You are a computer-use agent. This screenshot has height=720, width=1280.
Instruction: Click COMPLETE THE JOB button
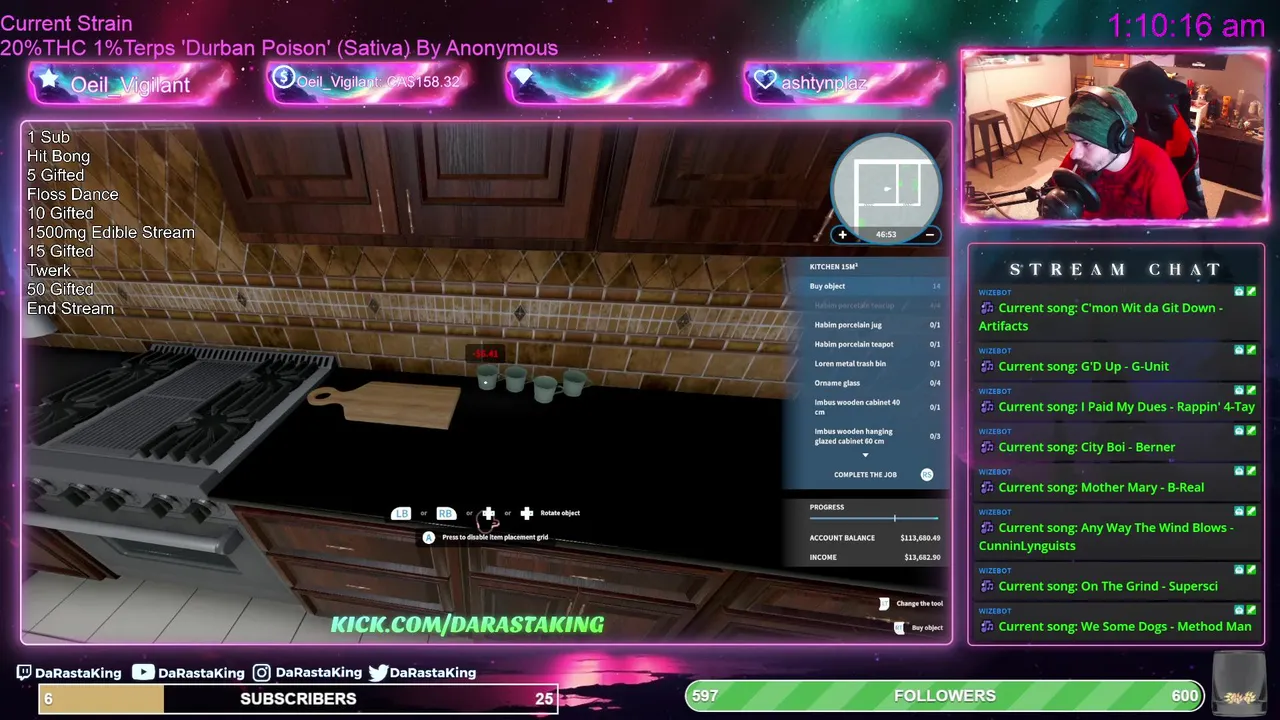865,475
